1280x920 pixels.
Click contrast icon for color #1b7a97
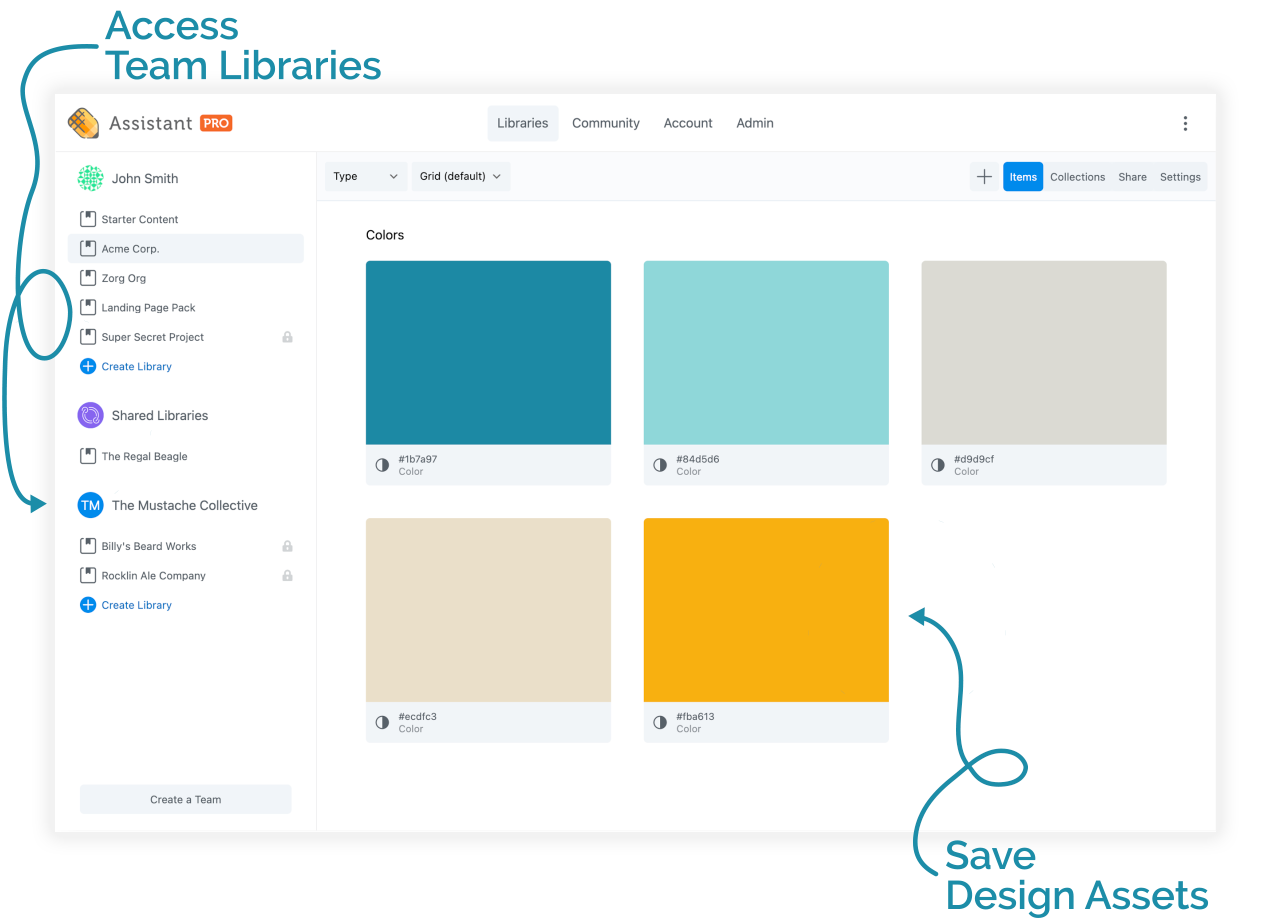click(382, 465)
